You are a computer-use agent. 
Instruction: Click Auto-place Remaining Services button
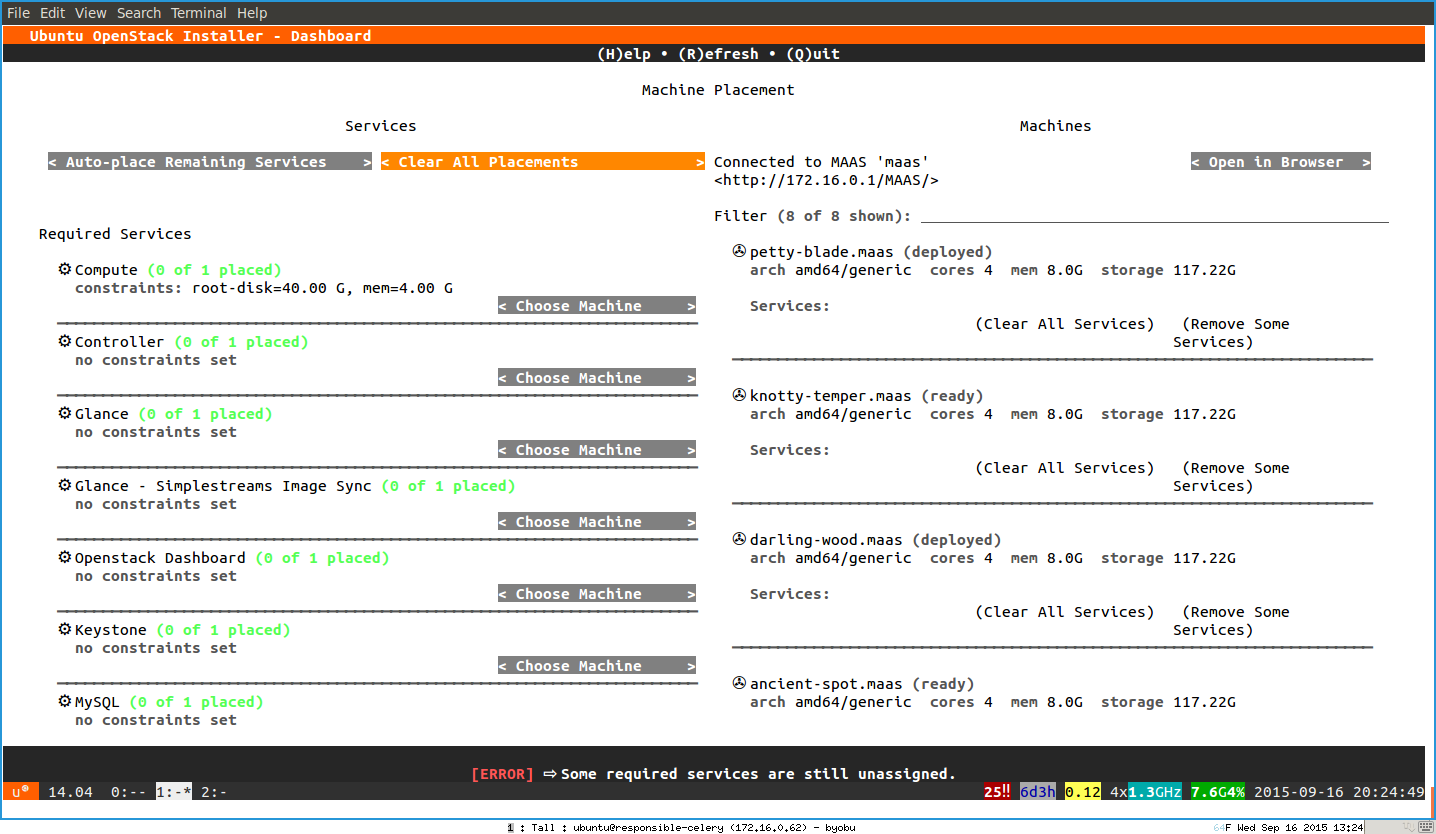point(210,162)
